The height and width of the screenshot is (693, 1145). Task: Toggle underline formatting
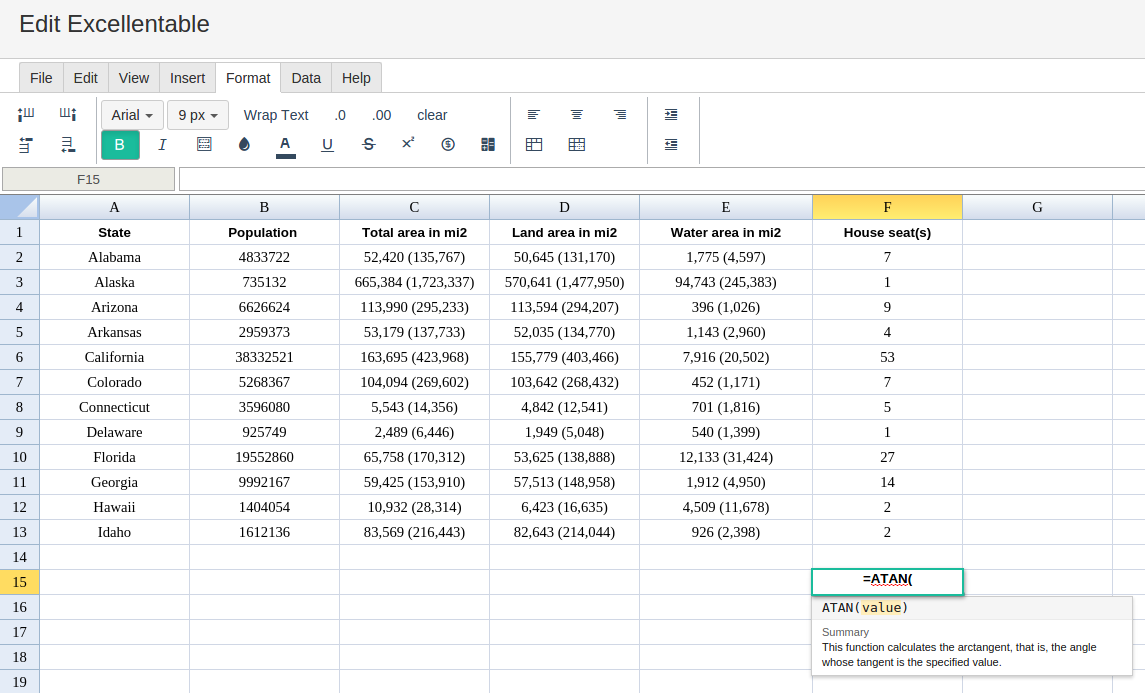327,145
